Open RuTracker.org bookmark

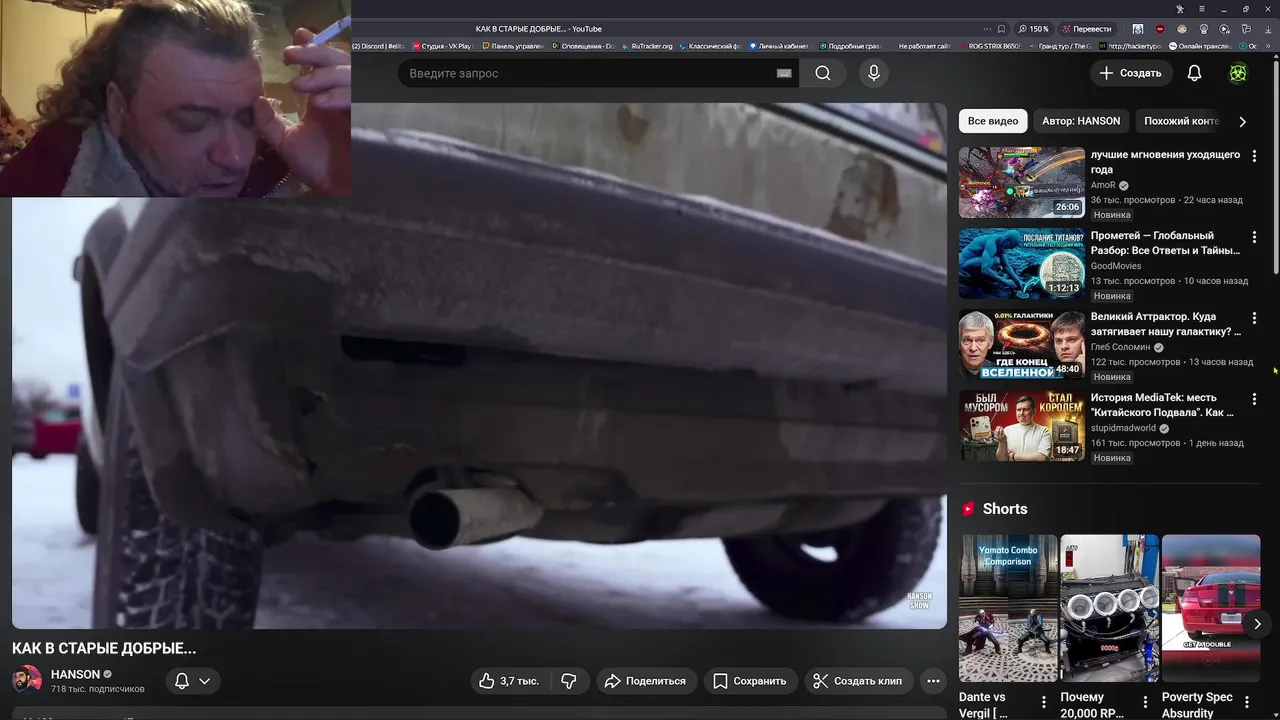pyautogui.click(x=648, y=46)
